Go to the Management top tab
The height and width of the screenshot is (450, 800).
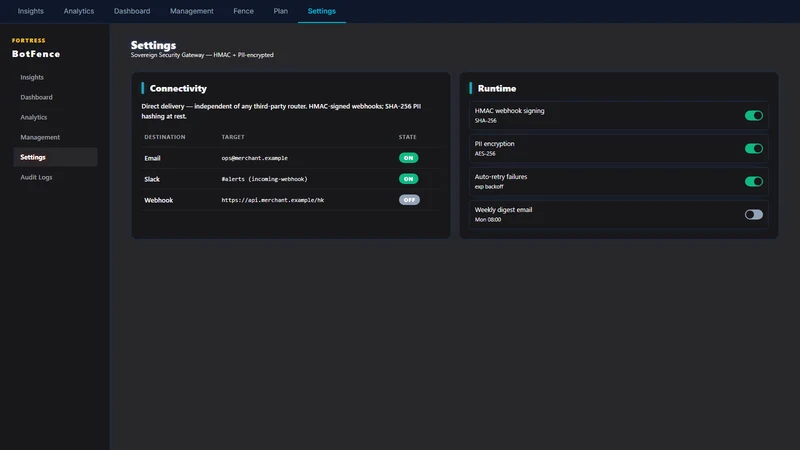pyautogui.click(x=191, y=11)
